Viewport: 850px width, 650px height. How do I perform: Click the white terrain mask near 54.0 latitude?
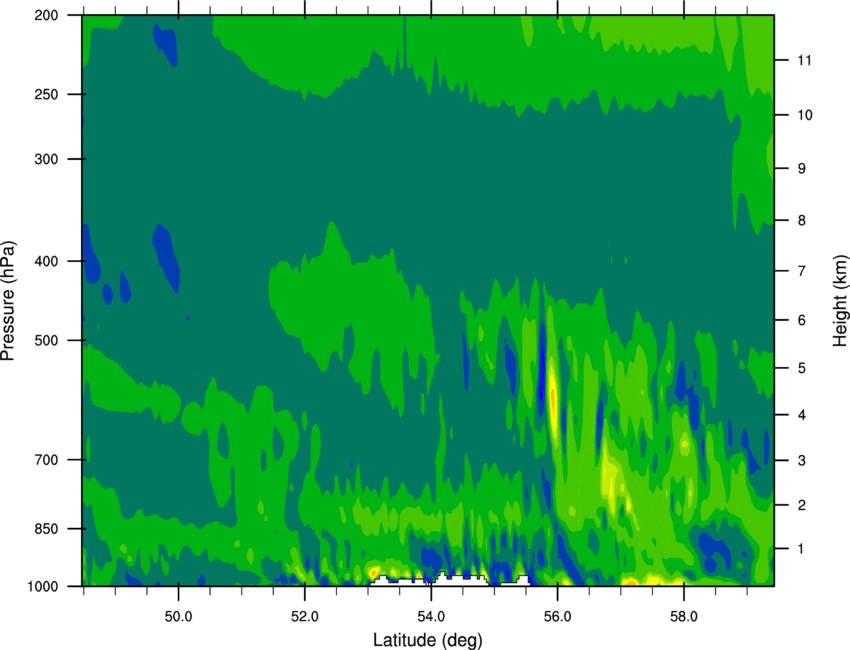[450, 580]
